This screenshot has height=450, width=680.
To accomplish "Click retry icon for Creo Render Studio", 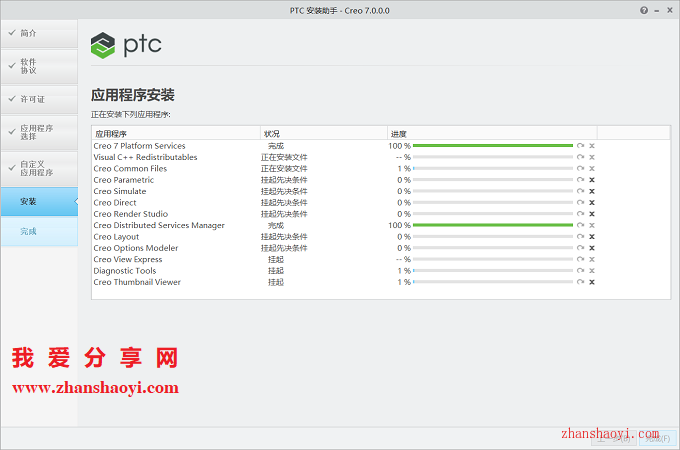I will (580, 214).
